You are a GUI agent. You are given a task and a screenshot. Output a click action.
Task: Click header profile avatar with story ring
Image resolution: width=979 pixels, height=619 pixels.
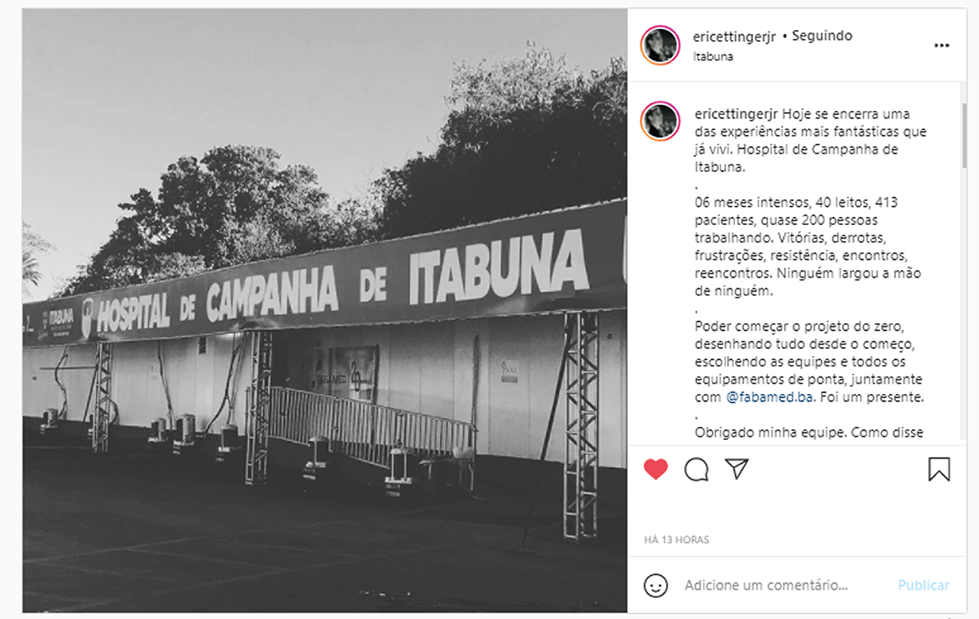[660, 45]
